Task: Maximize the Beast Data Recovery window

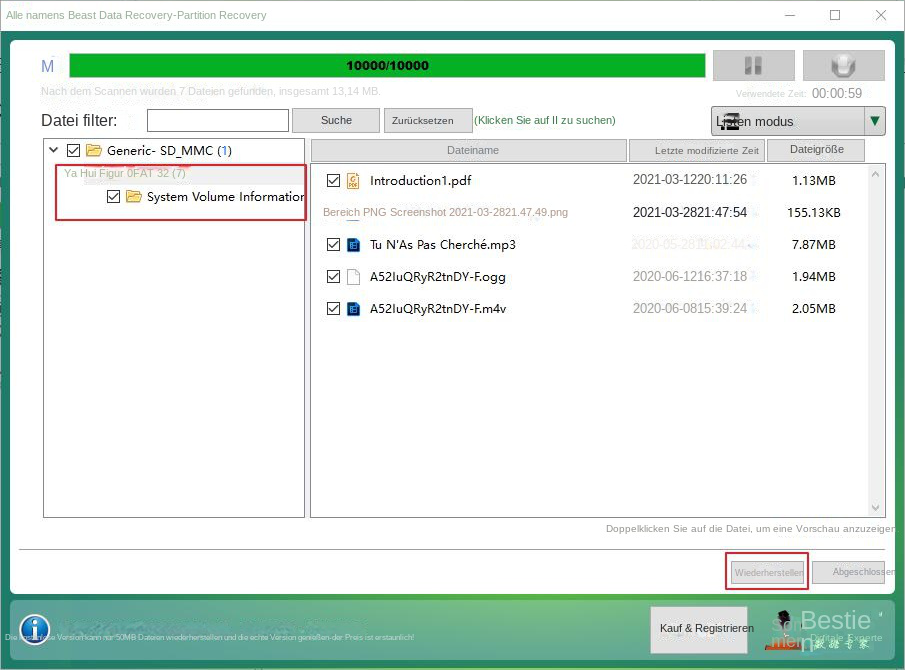Action: (835, 15)
